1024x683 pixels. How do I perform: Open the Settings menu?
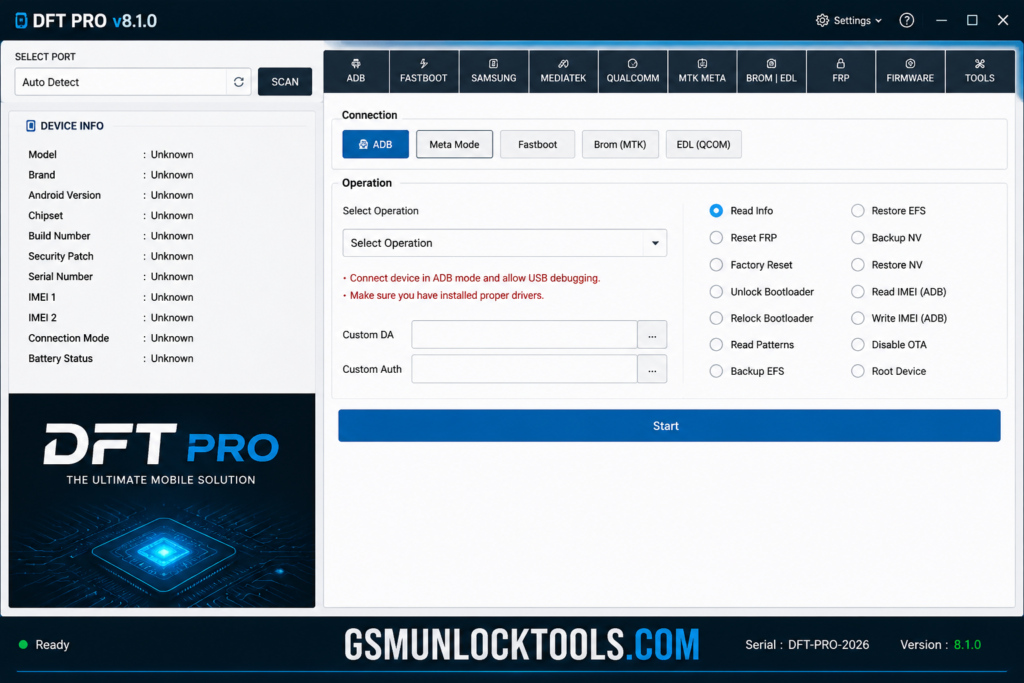[849, 20]
